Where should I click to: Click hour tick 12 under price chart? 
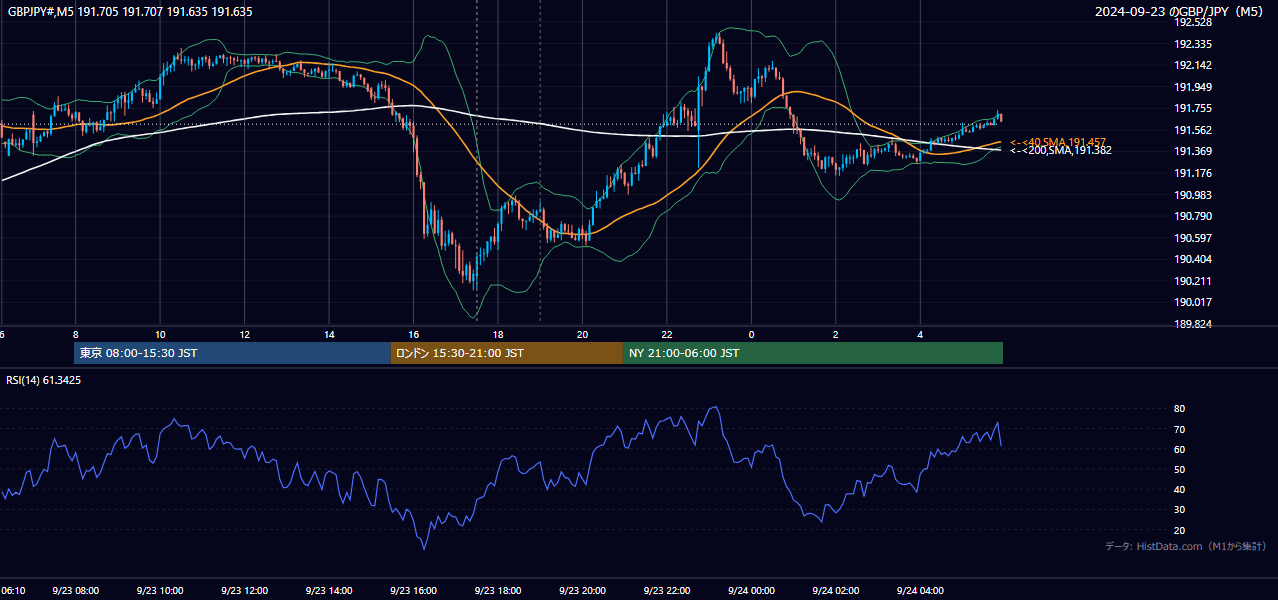[244, 334]
